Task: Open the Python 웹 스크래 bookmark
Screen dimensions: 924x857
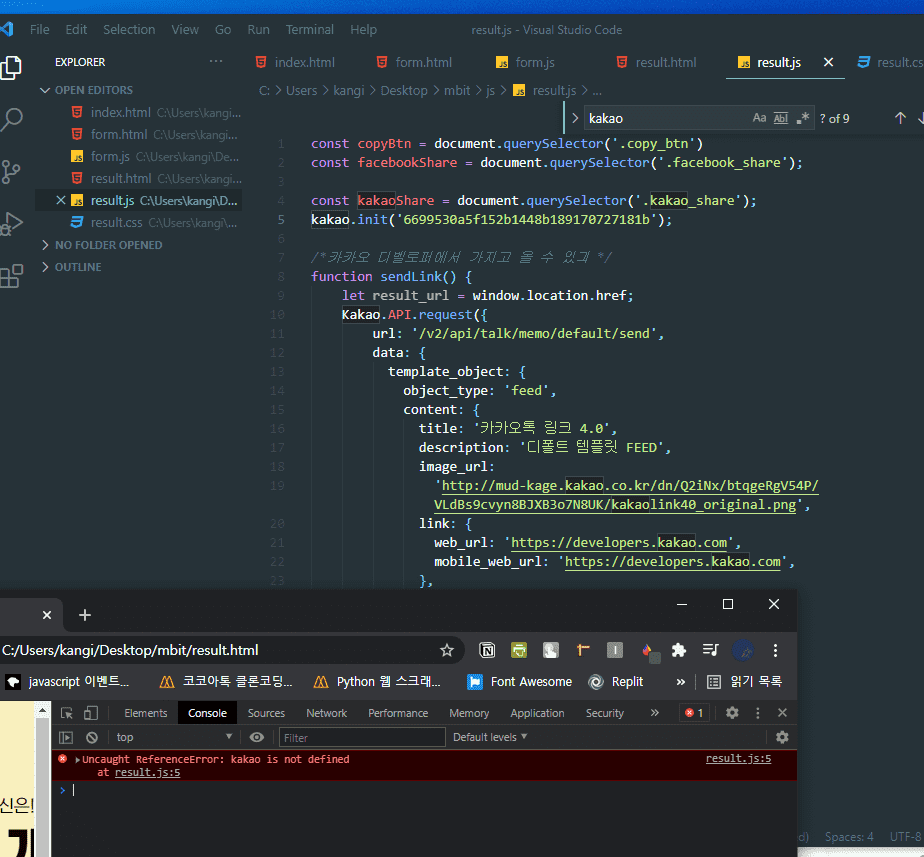Action: tap(377, 682)
